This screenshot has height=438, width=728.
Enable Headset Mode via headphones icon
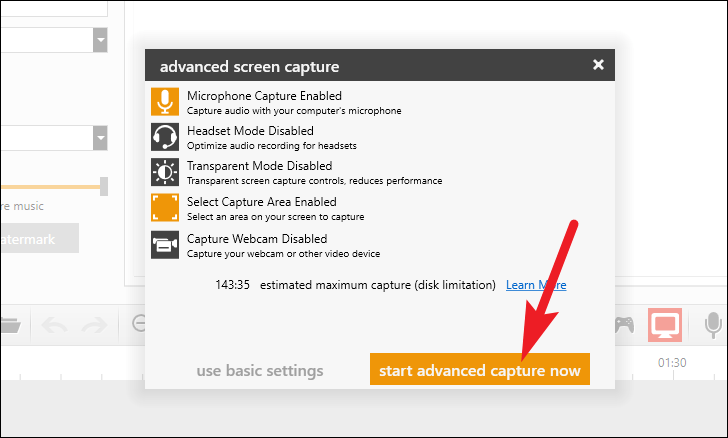tap(164, 137)
